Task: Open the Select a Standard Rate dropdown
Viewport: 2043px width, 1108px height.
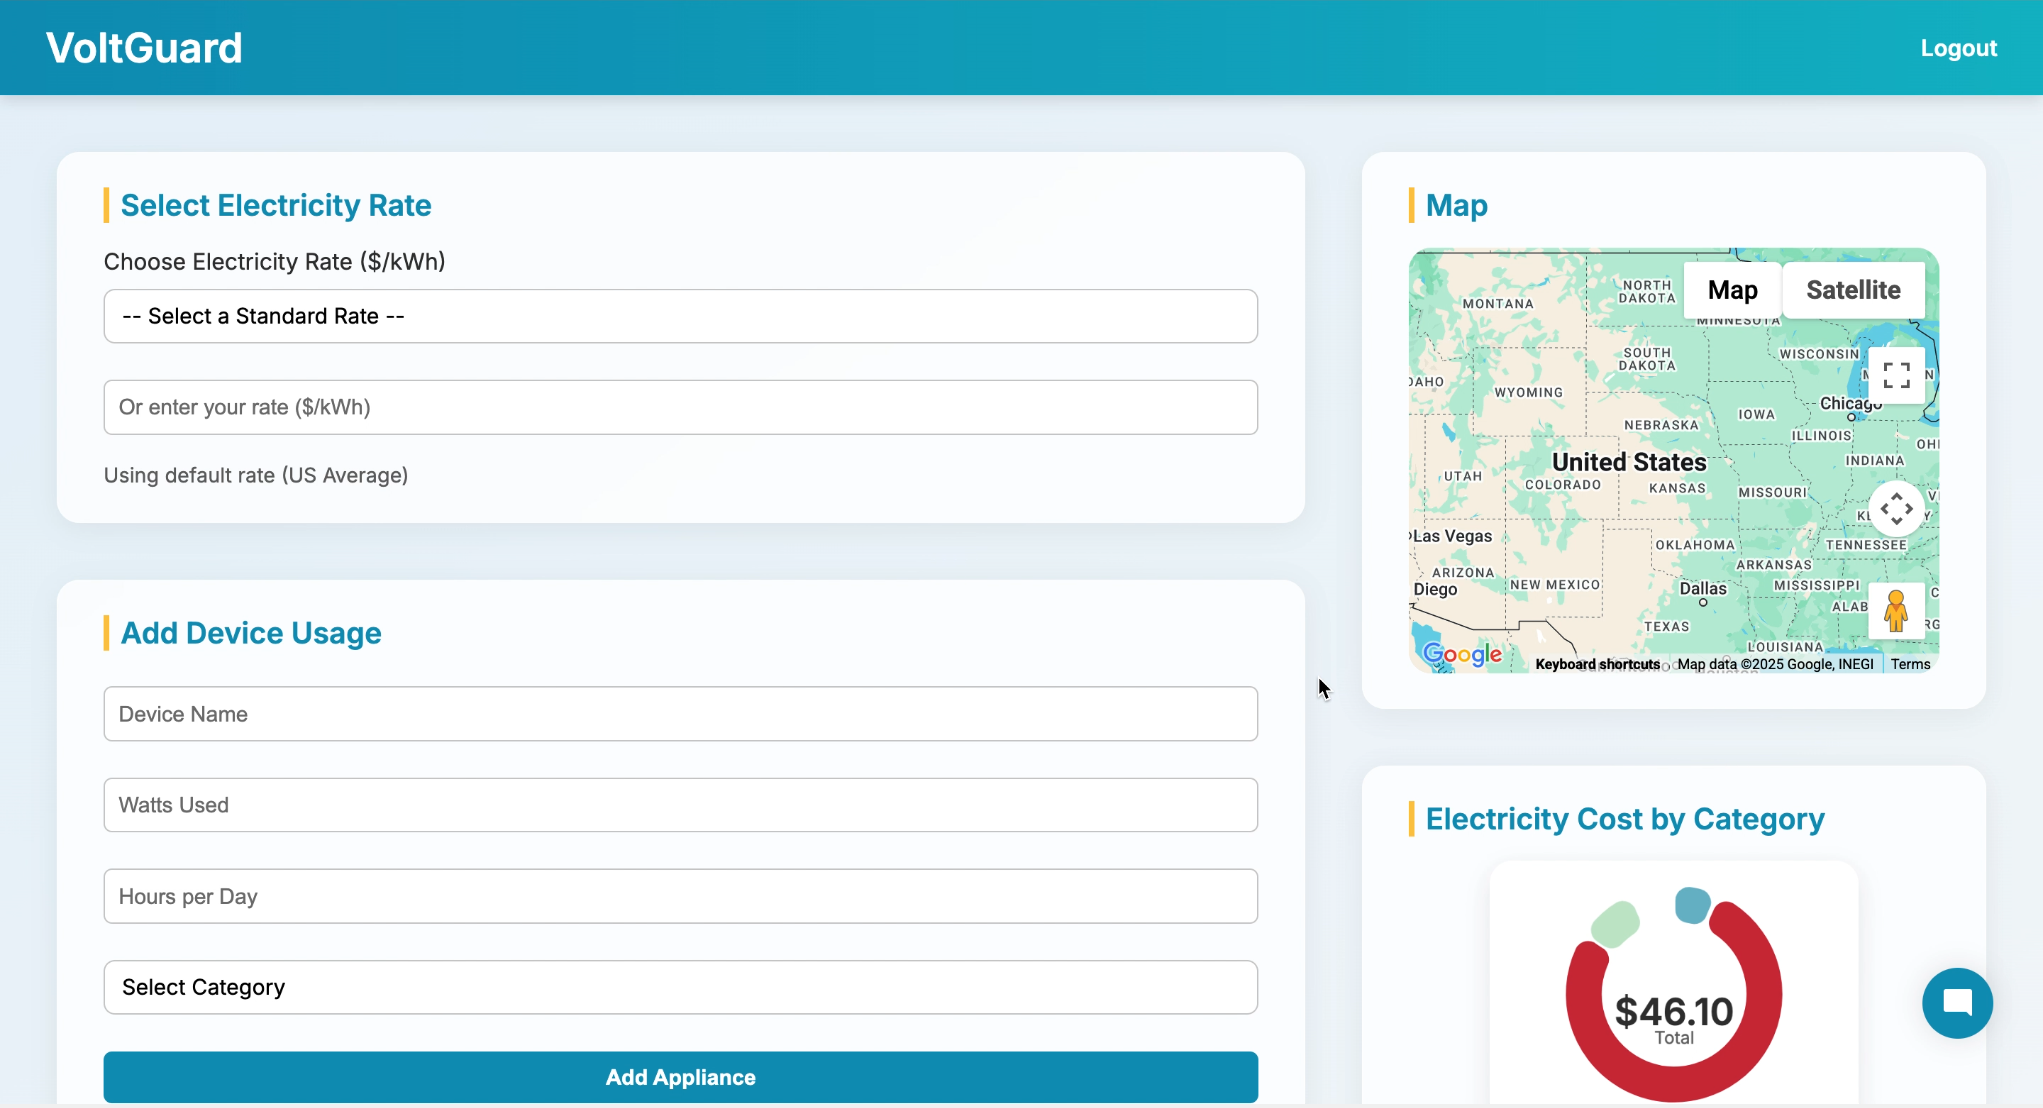Action: click(x=680, y=316)
